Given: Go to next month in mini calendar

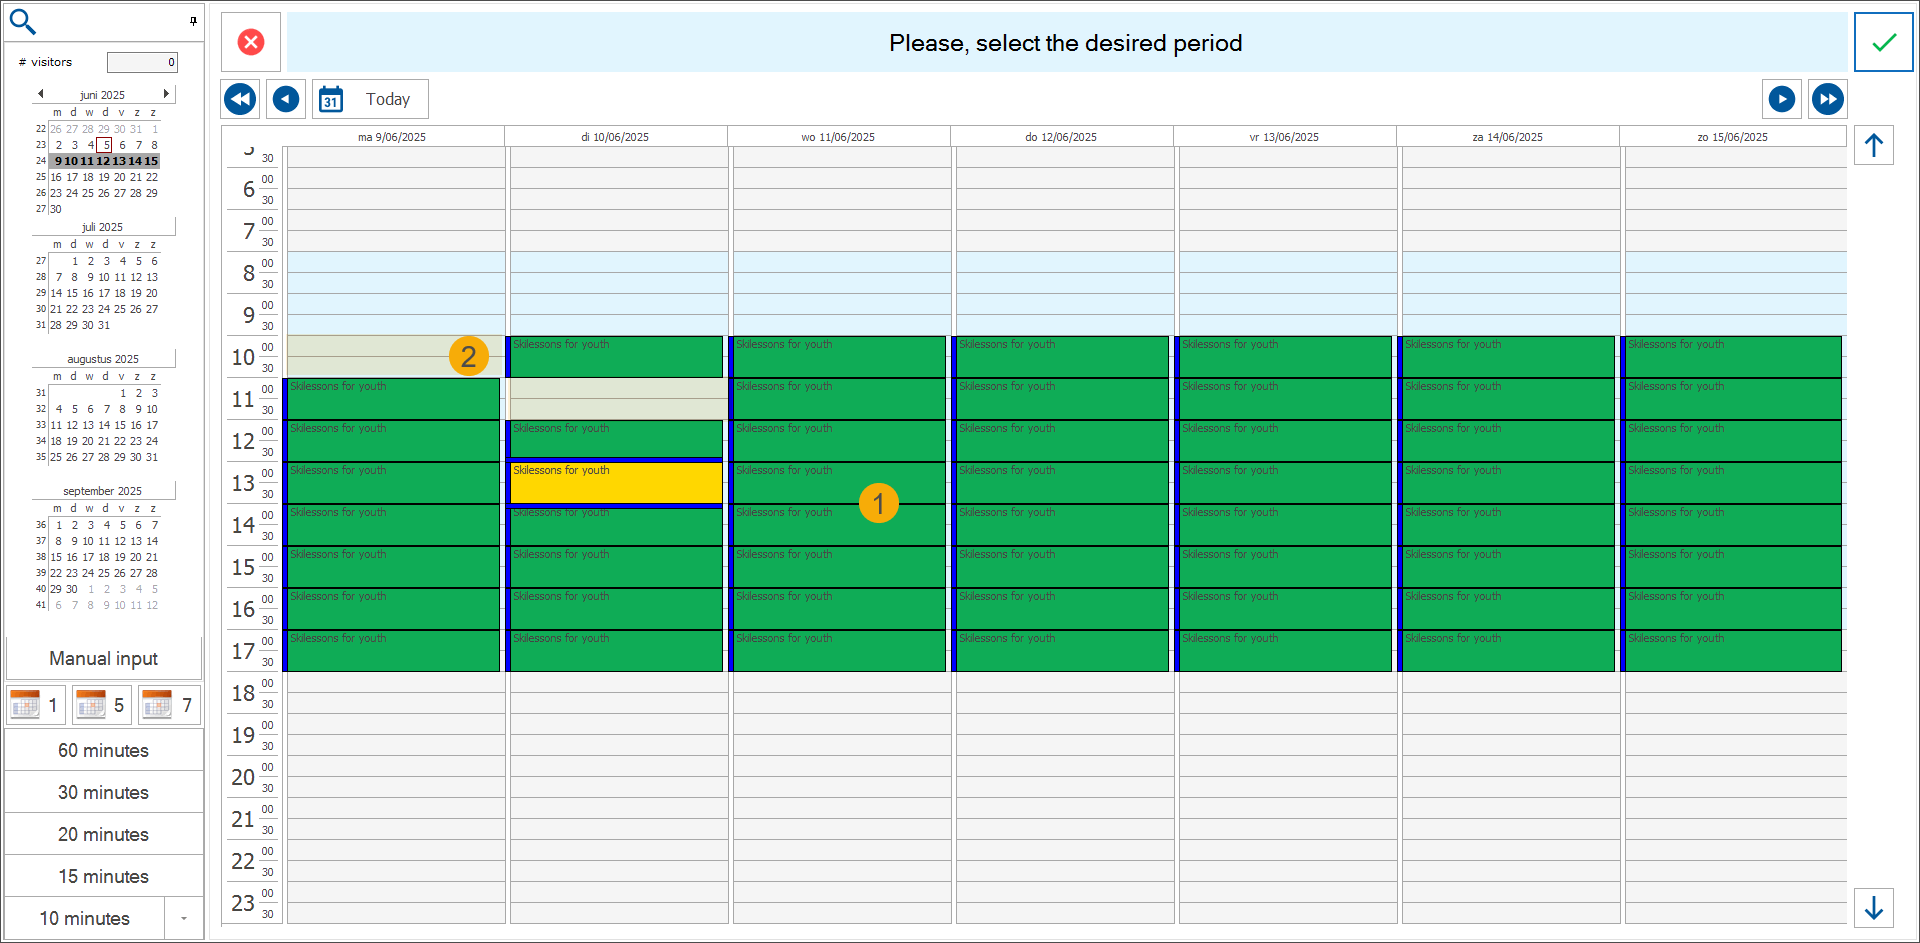Looking at the screenshot, I should pyautogui.click(x=166, y=94).
